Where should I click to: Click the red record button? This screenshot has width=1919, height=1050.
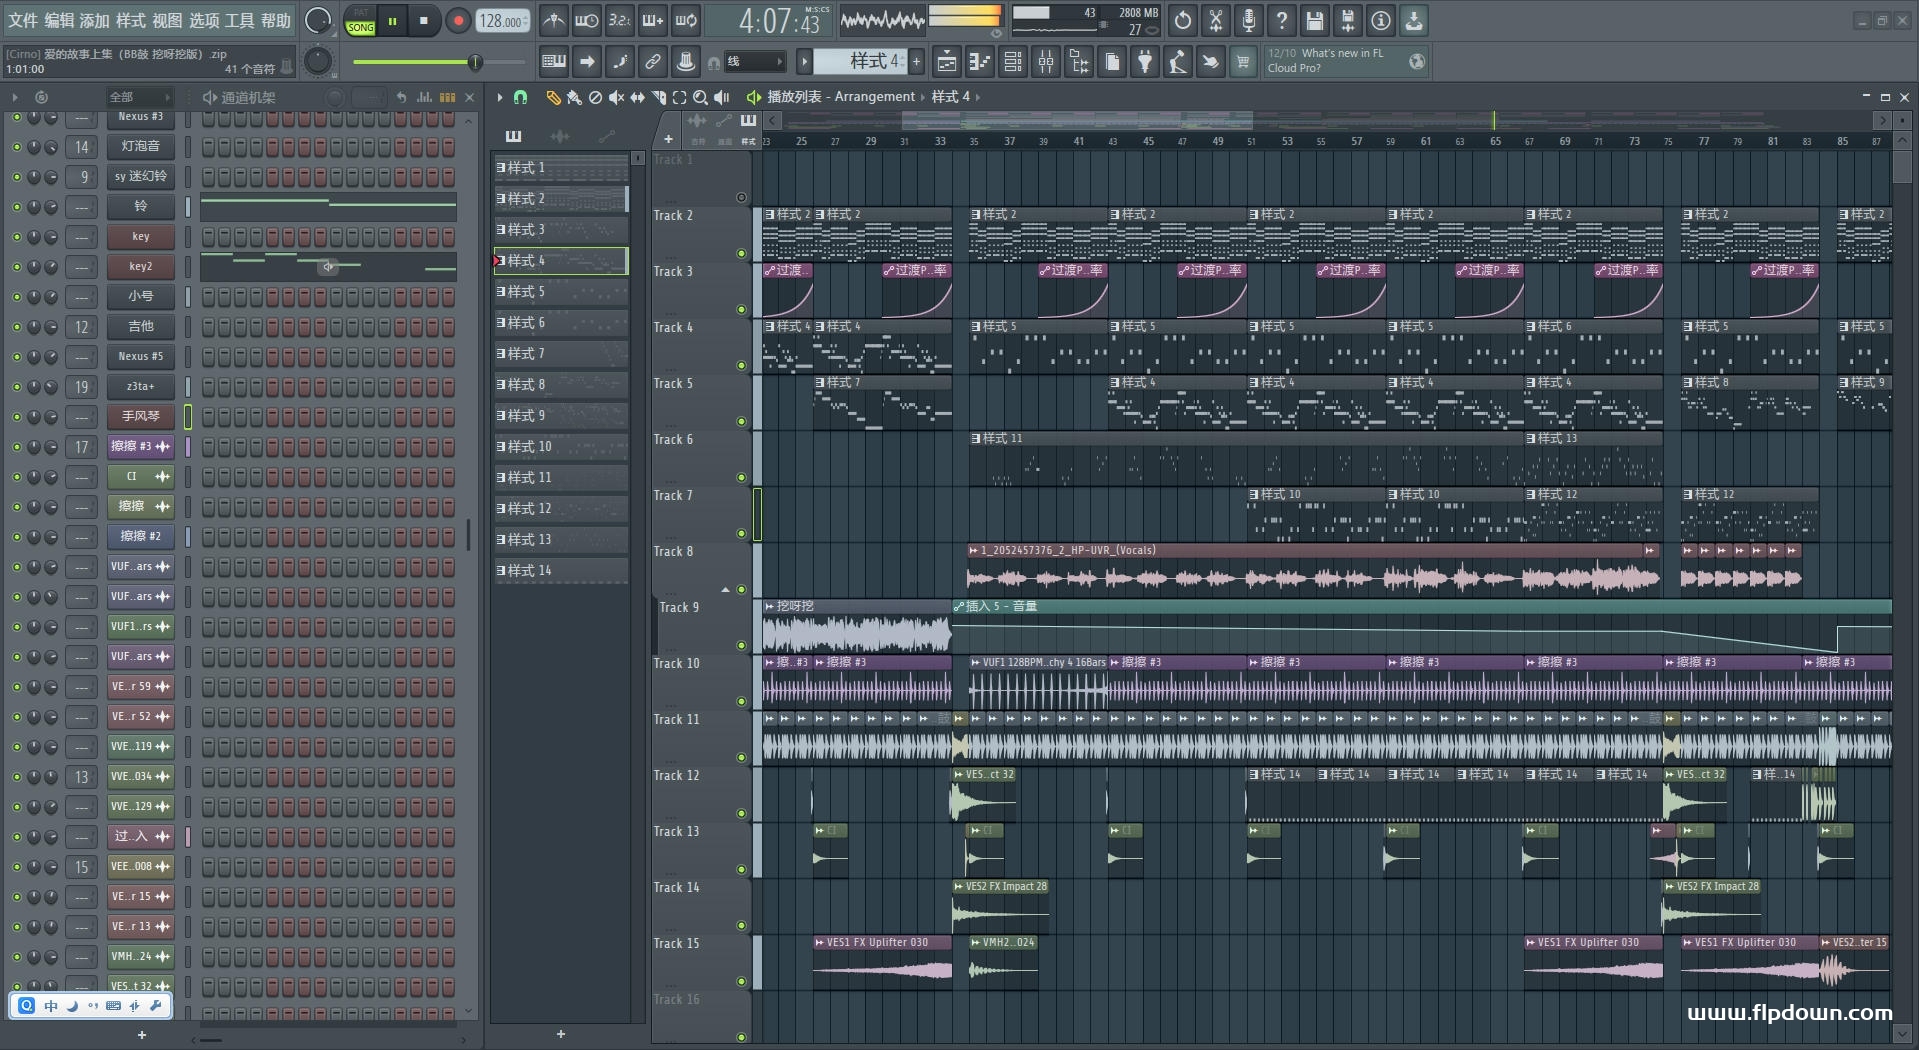[458, 21]
